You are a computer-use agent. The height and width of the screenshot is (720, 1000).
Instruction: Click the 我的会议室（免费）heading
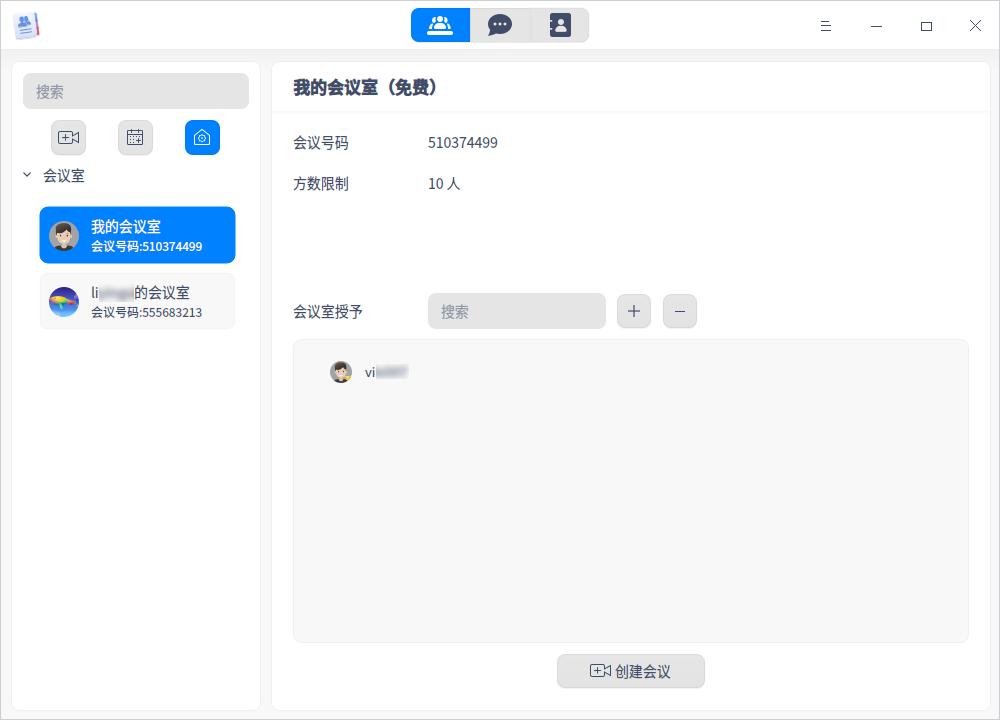pos(365,87)
